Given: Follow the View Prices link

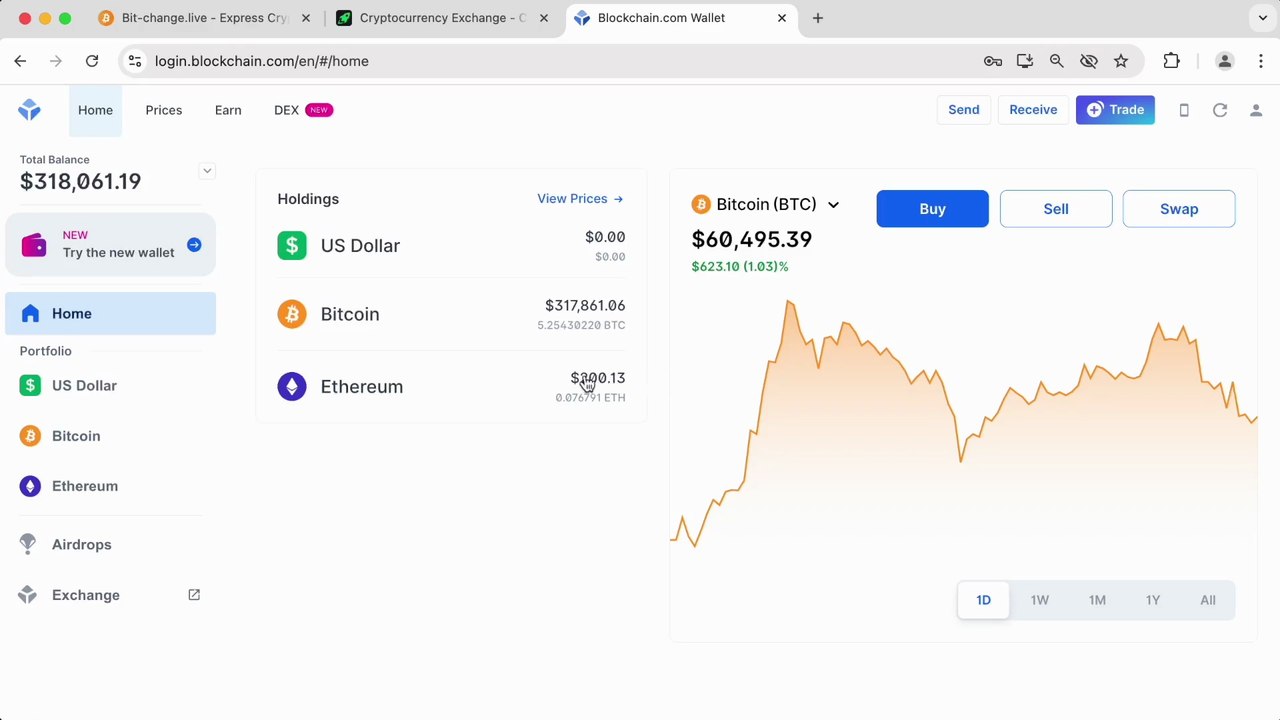Looking at the screenshot, I should (580, 199).
